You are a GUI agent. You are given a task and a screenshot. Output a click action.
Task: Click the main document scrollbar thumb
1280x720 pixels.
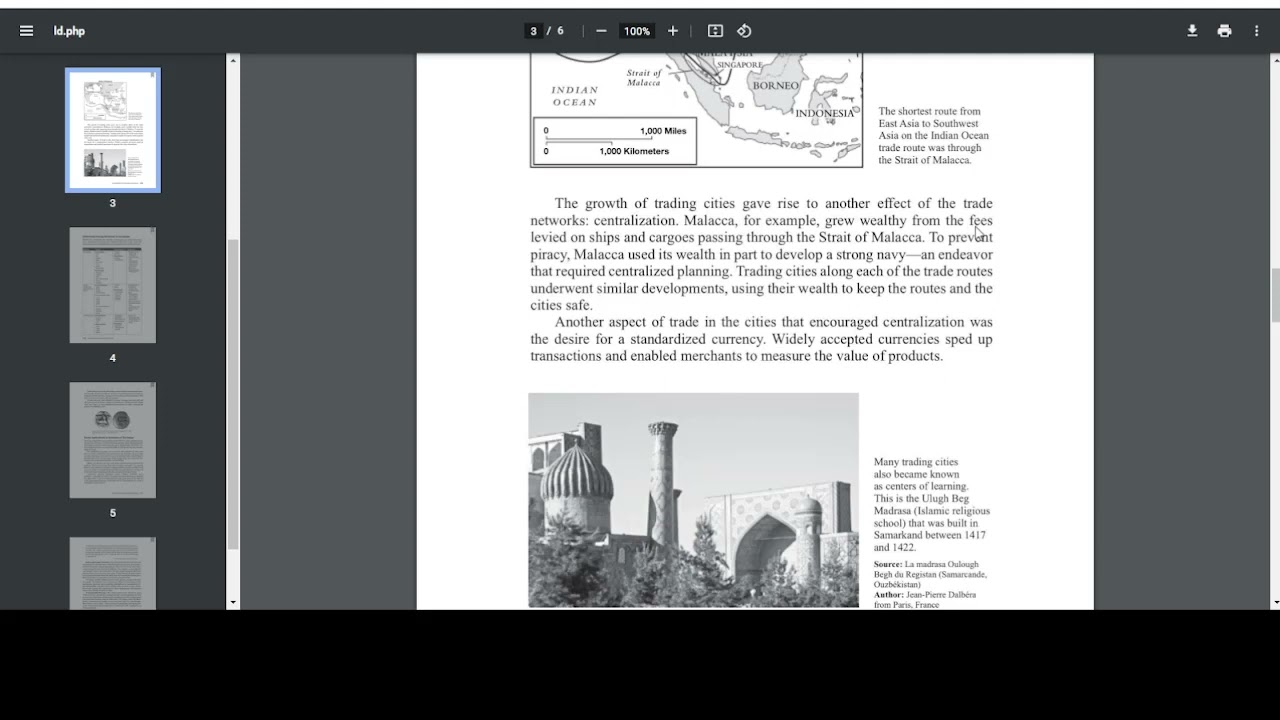(x=1274, y=296)
